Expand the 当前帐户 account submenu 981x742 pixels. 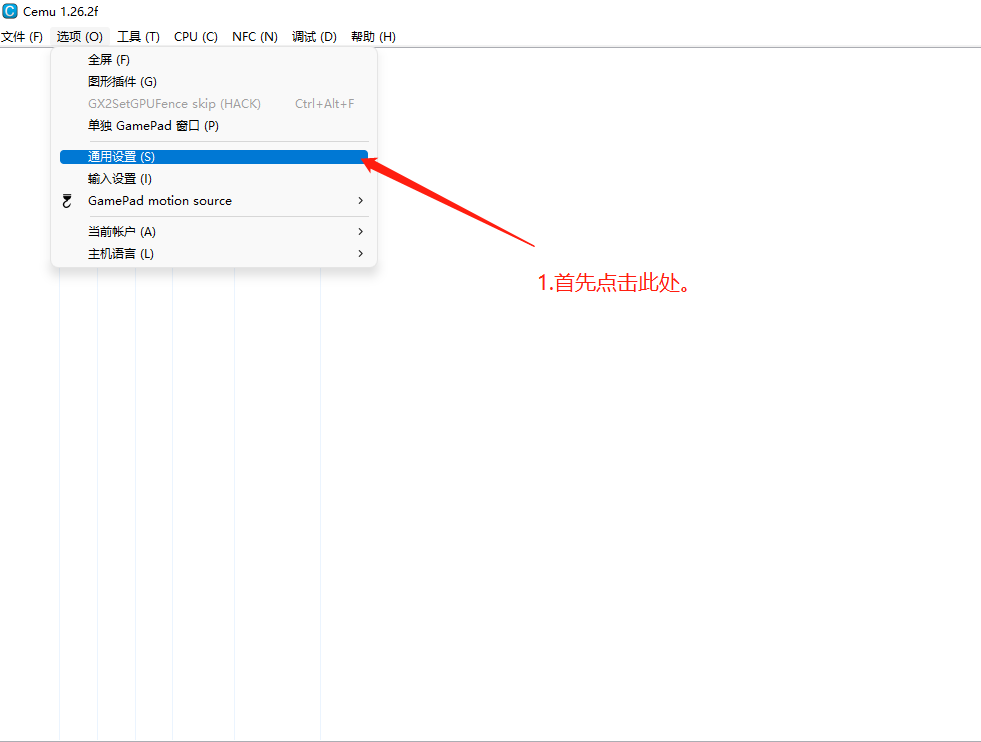(360, 231)
